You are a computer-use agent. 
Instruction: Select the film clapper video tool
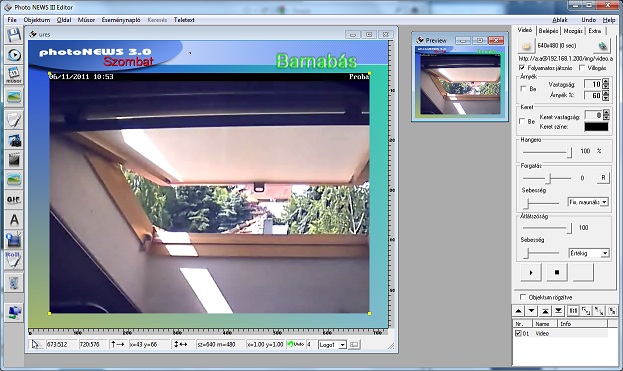click(x=14, y=160)
